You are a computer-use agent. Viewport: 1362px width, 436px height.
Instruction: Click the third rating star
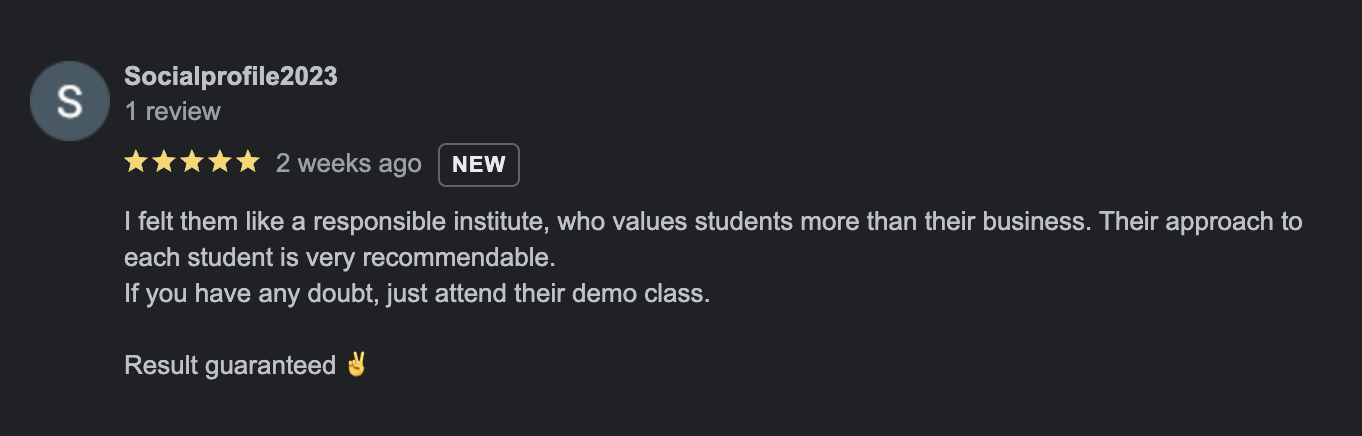pyautogui.click(x=191, y=163)
